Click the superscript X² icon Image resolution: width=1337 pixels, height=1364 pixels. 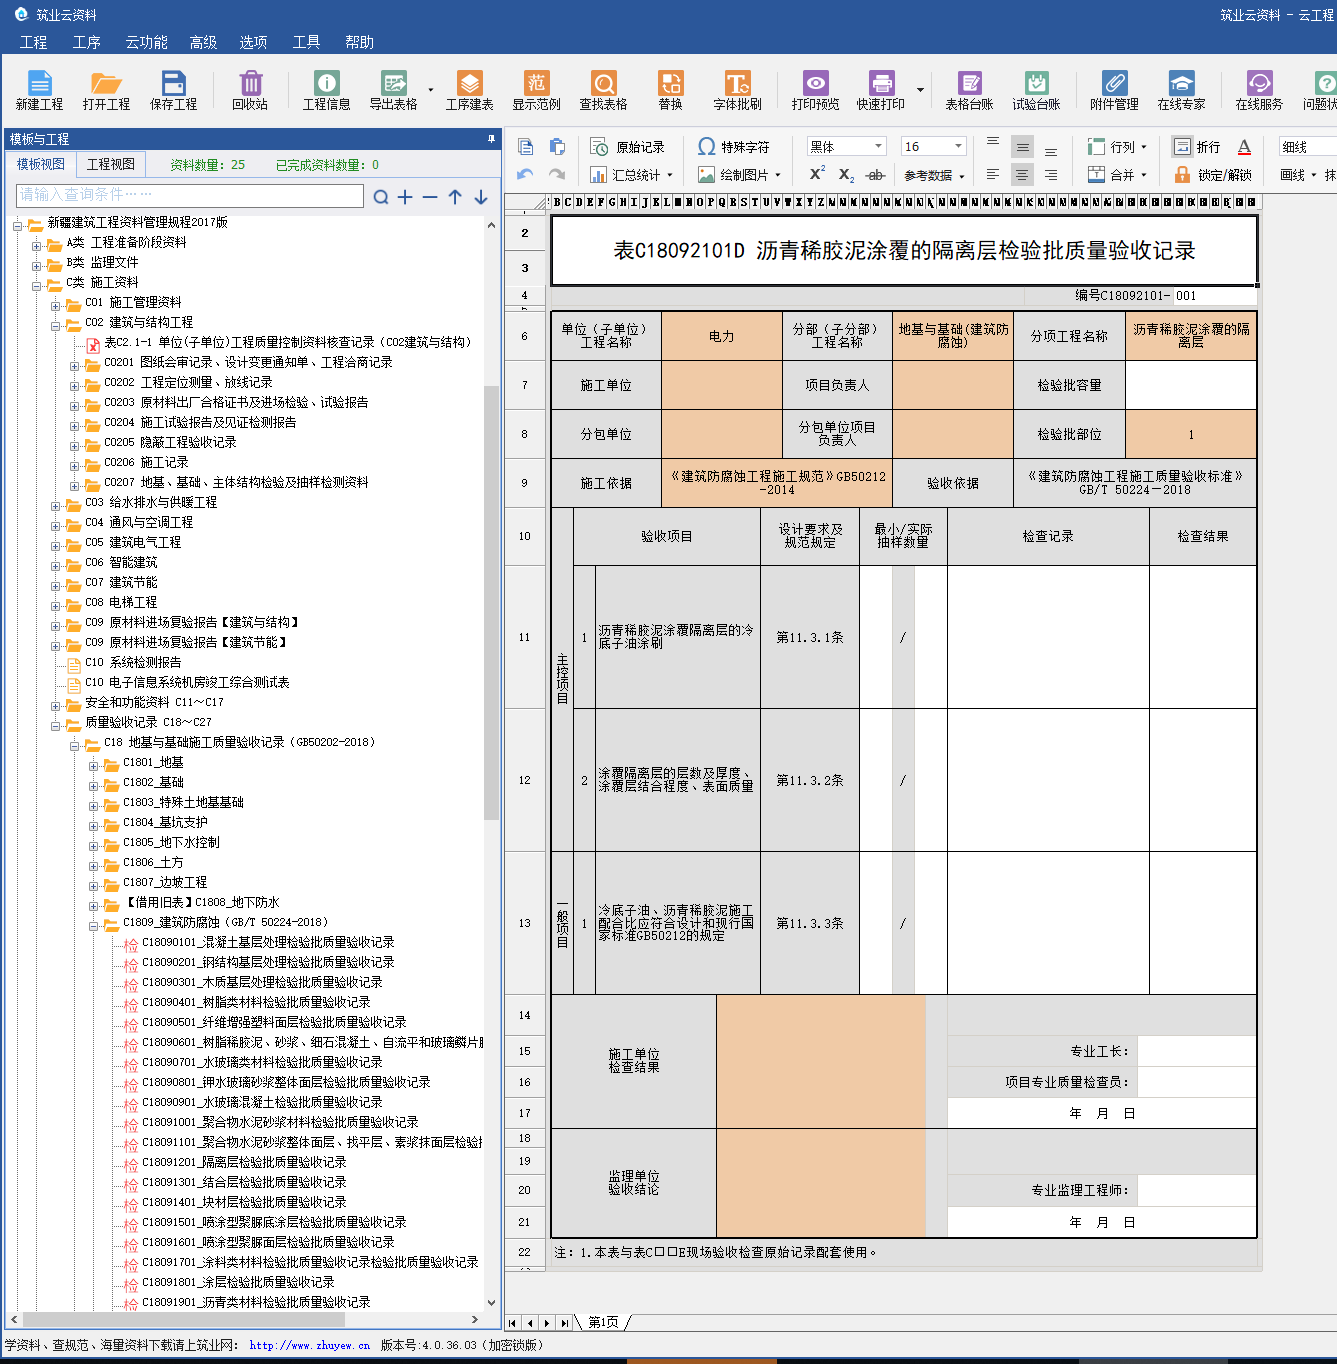[817, 174]
